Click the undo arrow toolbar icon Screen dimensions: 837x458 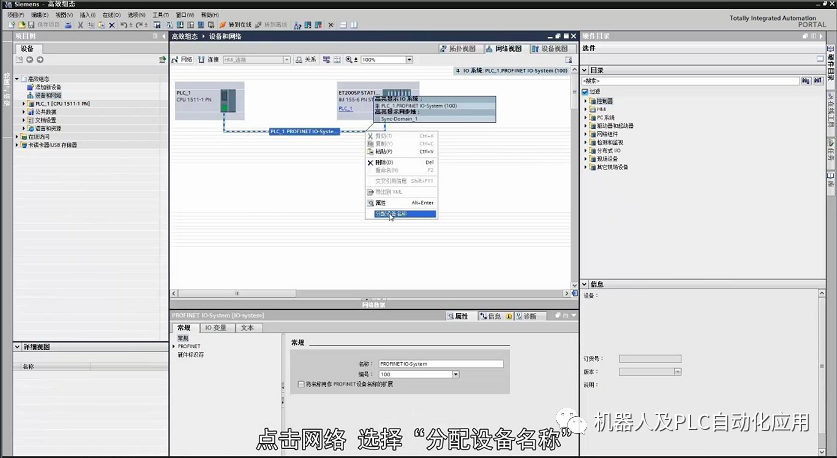click(x=124, y=25)
